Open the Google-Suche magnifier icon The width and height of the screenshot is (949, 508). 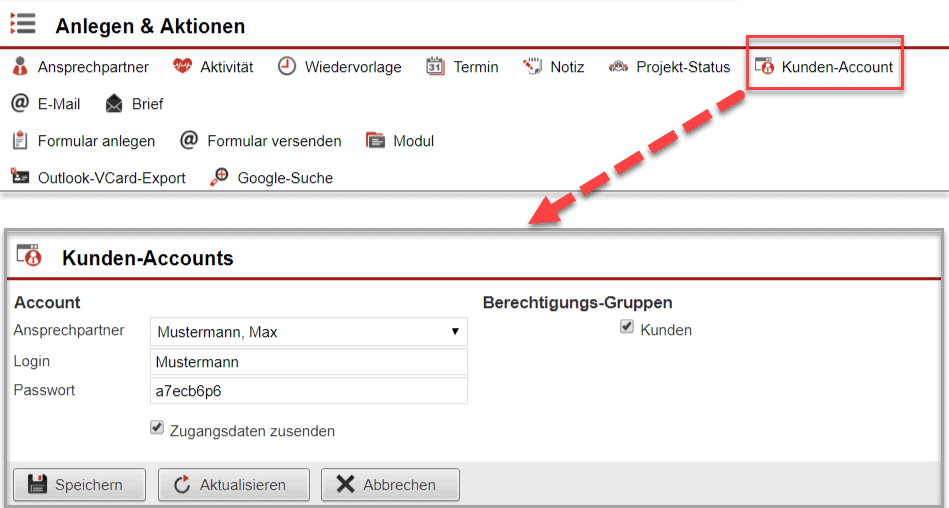(219, 178)
